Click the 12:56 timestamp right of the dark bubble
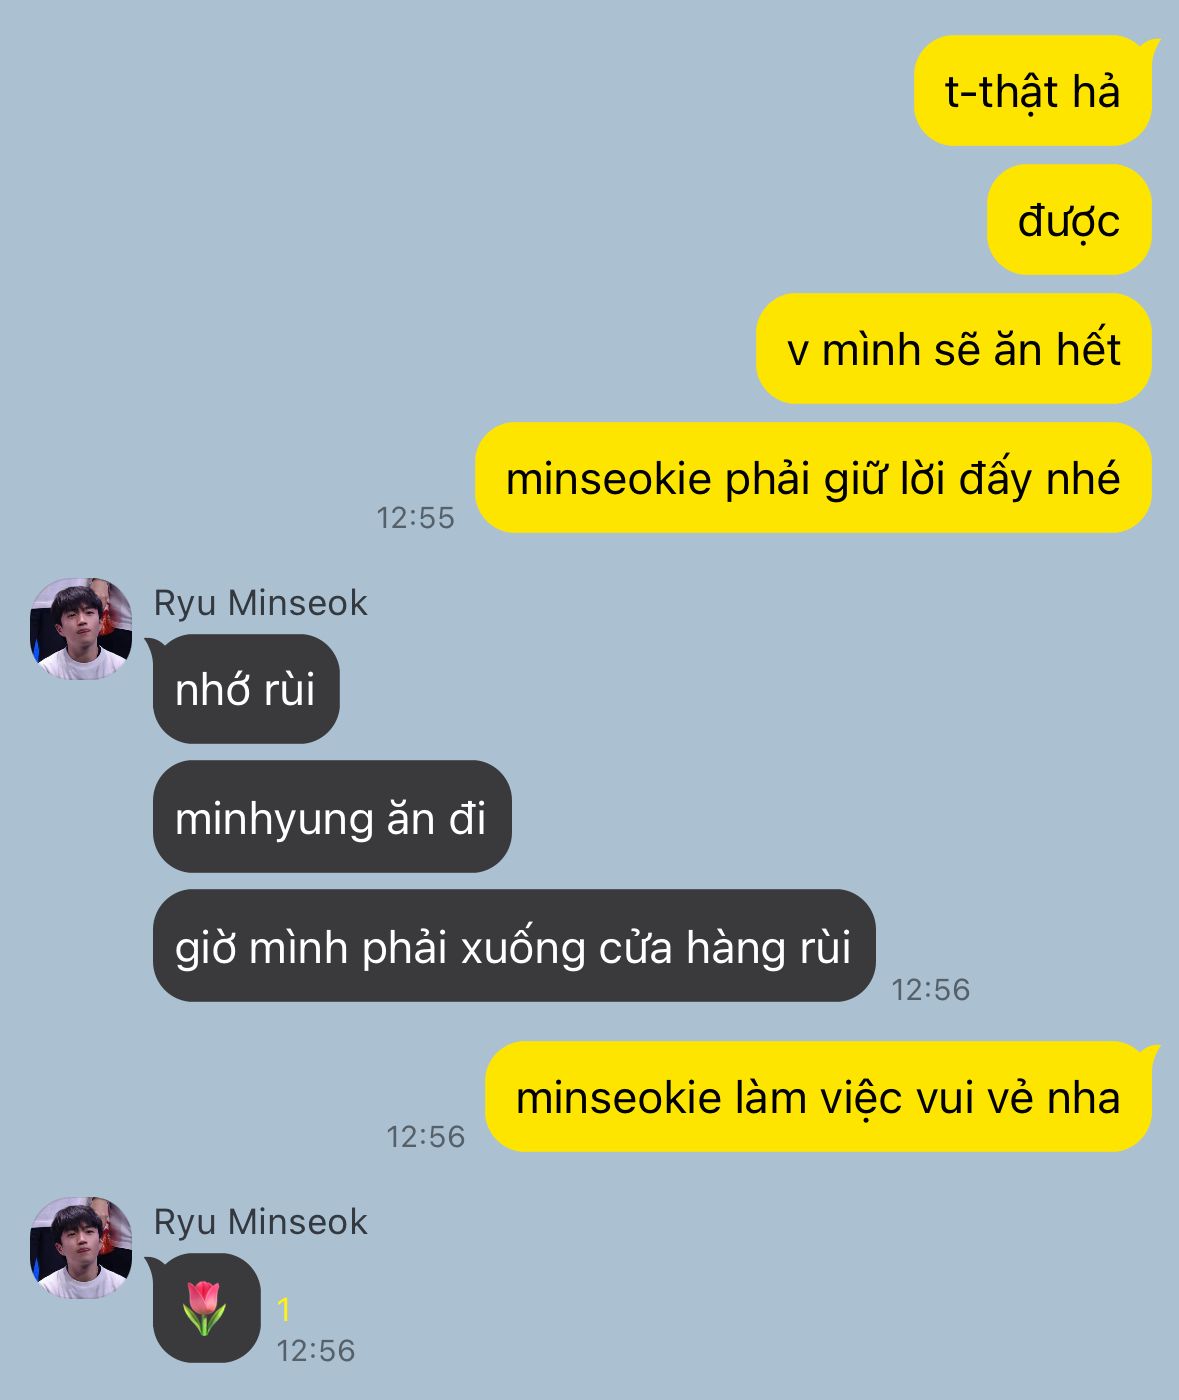This screenshot has width=1179, height=1400. [x=931, y=989]
